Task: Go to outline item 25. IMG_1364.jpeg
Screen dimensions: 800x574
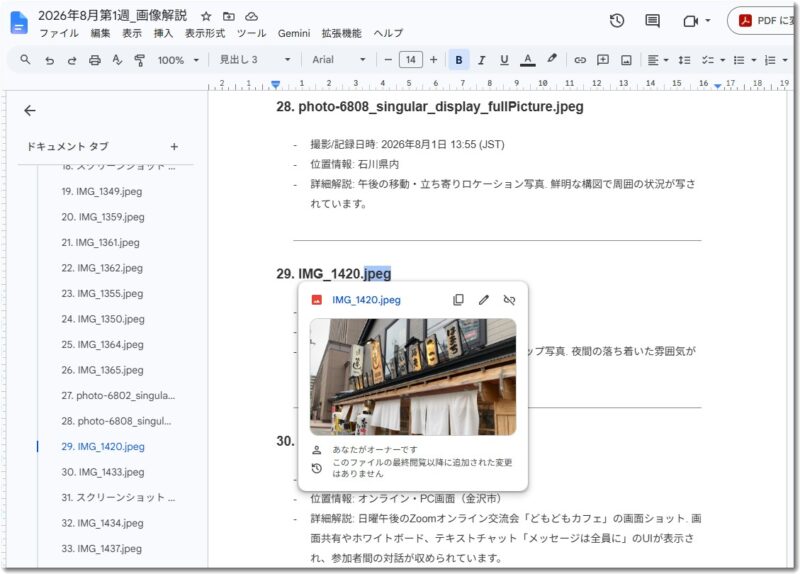Action: tap(102, 344)
